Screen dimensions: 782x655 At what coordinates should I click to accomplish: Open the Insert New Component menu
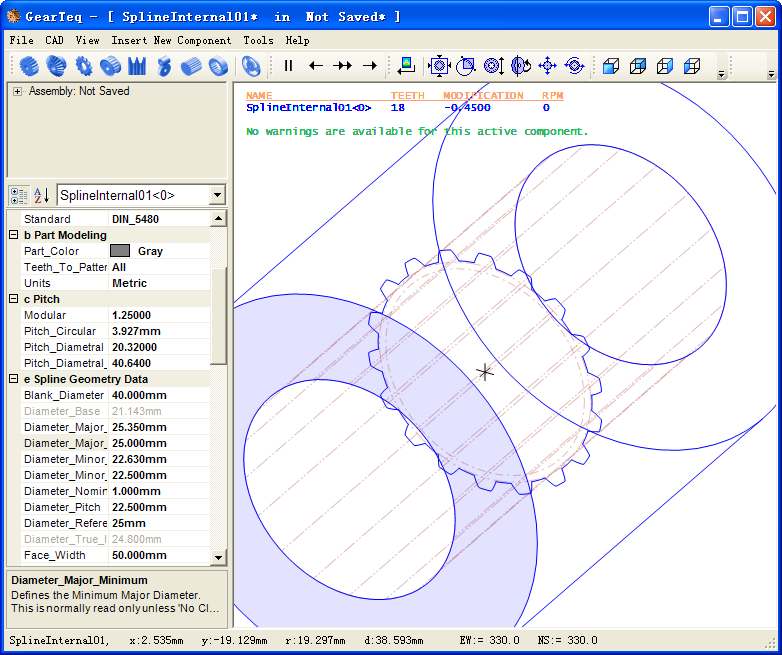[171, 40]
